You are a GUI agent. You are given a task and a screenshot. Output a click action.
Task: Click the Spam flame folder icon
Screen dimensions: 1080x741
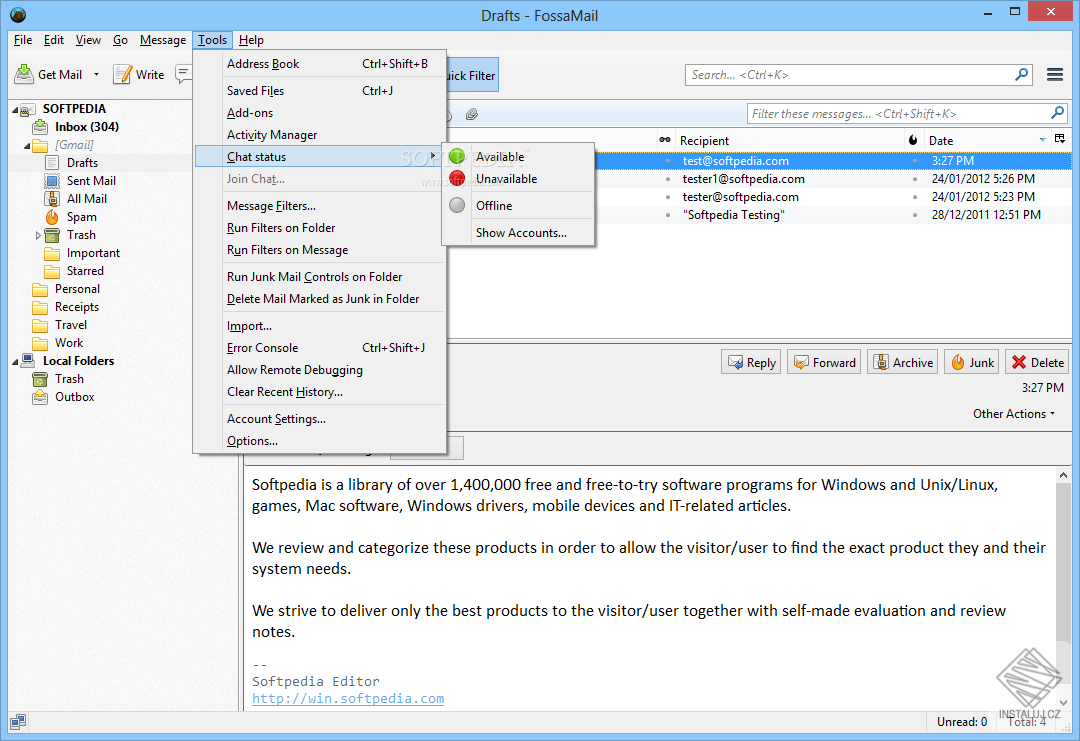[x=52, y=217]
